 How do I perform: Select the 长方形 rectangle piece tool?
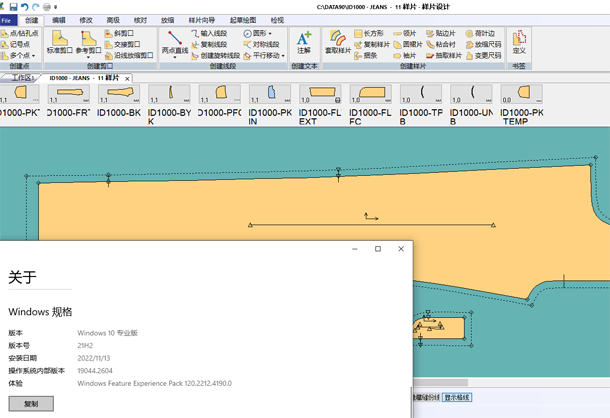click(369, 33)
